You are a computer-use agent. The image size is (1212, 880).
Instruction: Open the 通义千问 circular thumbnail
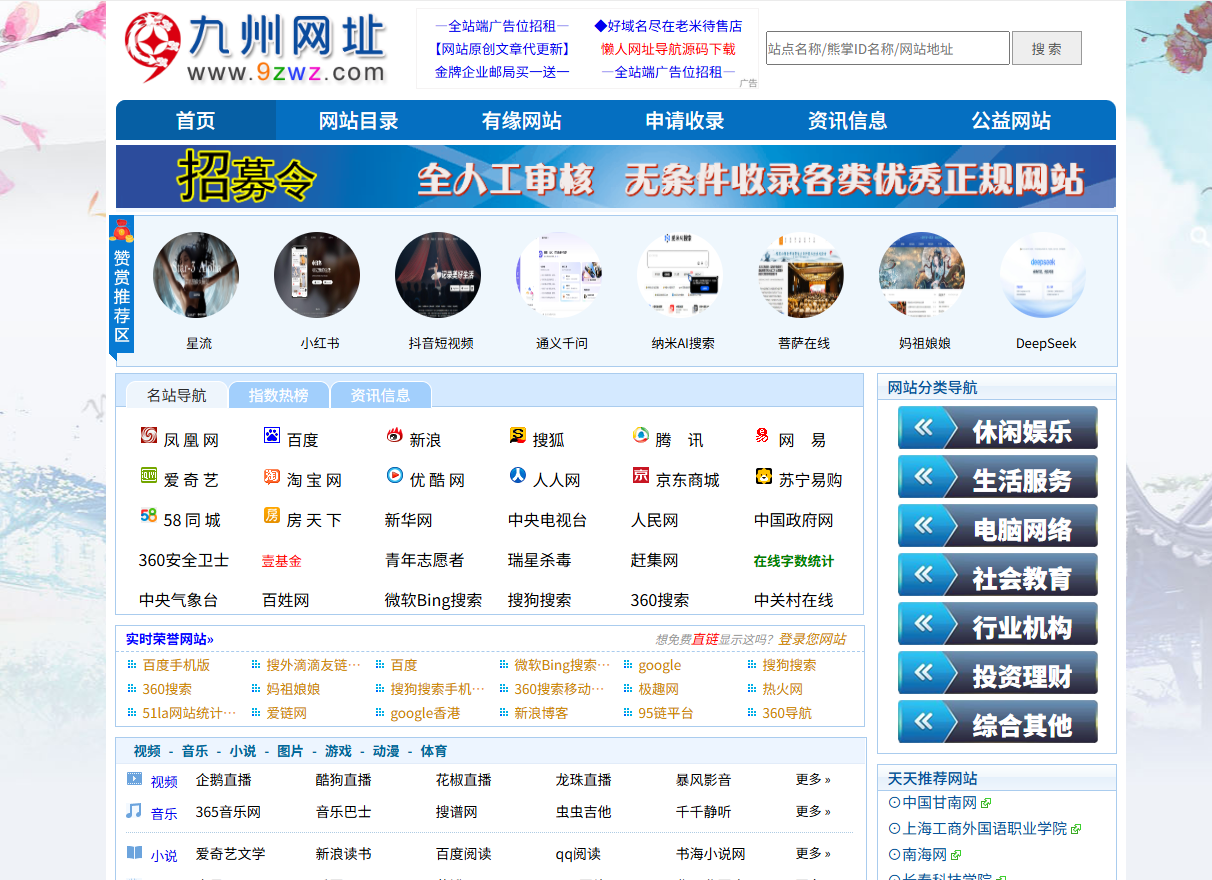pyautogui.click(x=559, y=275)
